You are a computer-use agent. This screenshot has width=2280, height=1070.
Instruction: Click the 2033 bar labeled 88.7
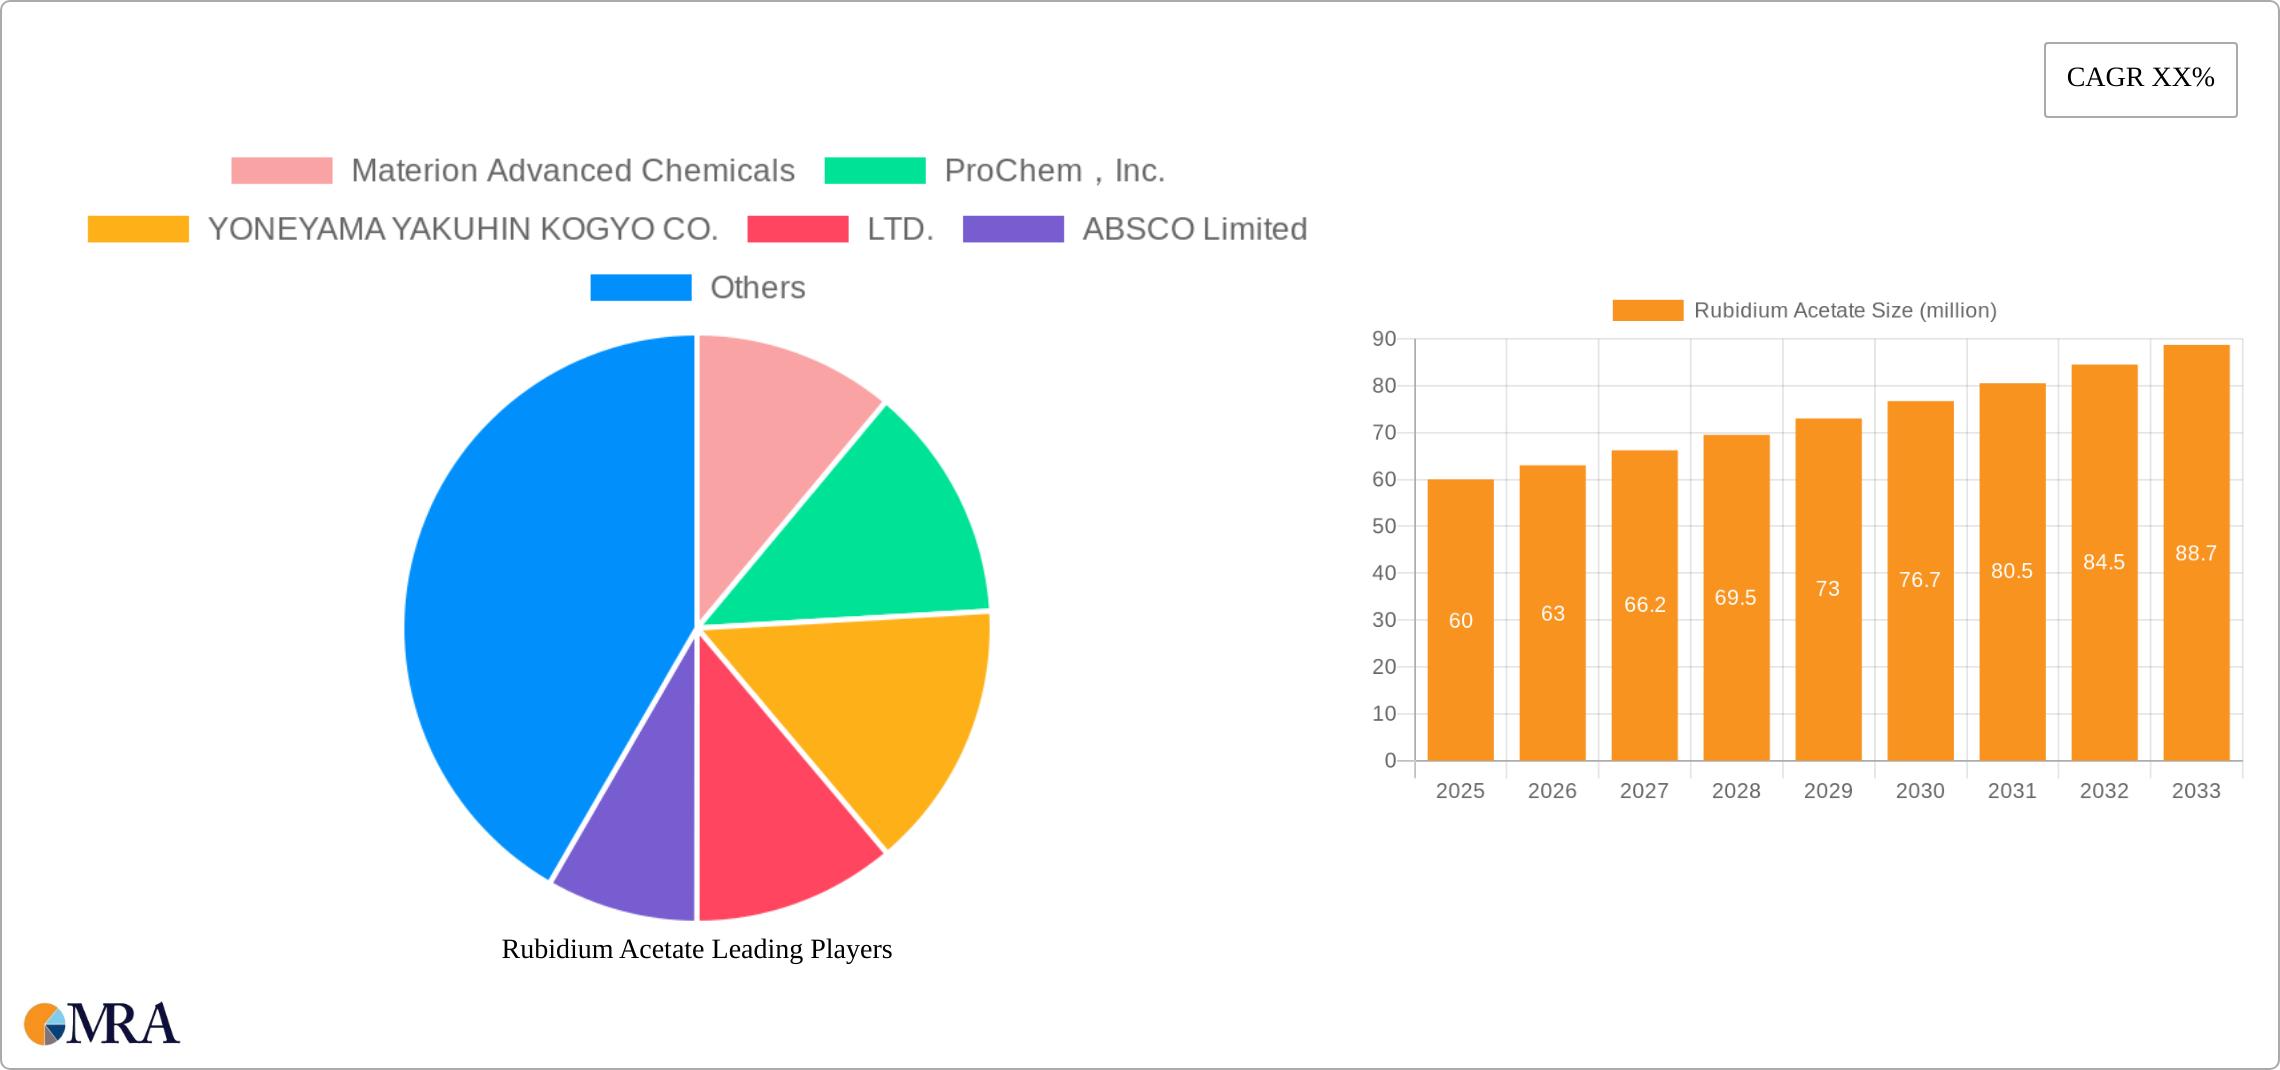point(2196,553)
